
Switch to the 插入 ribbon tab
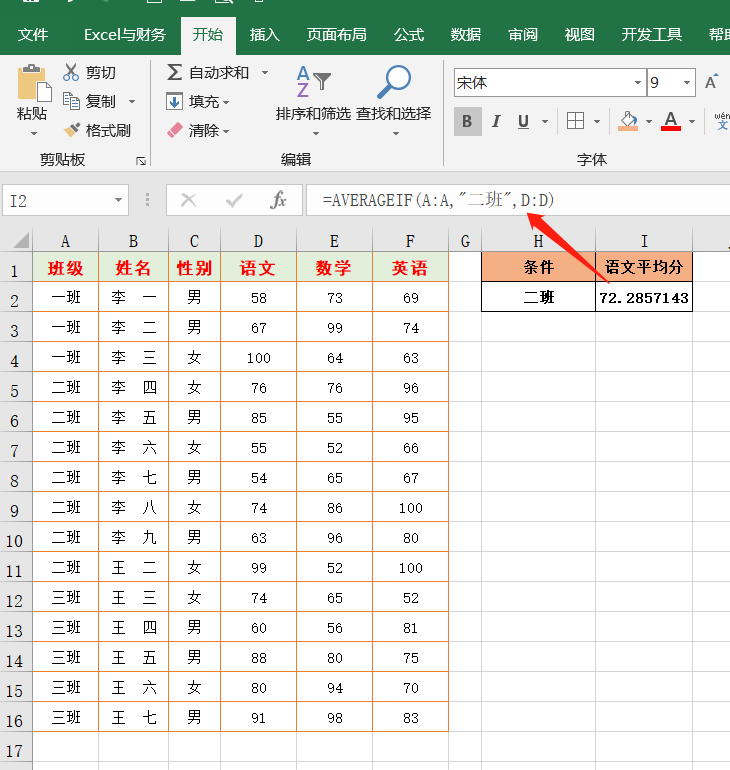tap(265, 35)
